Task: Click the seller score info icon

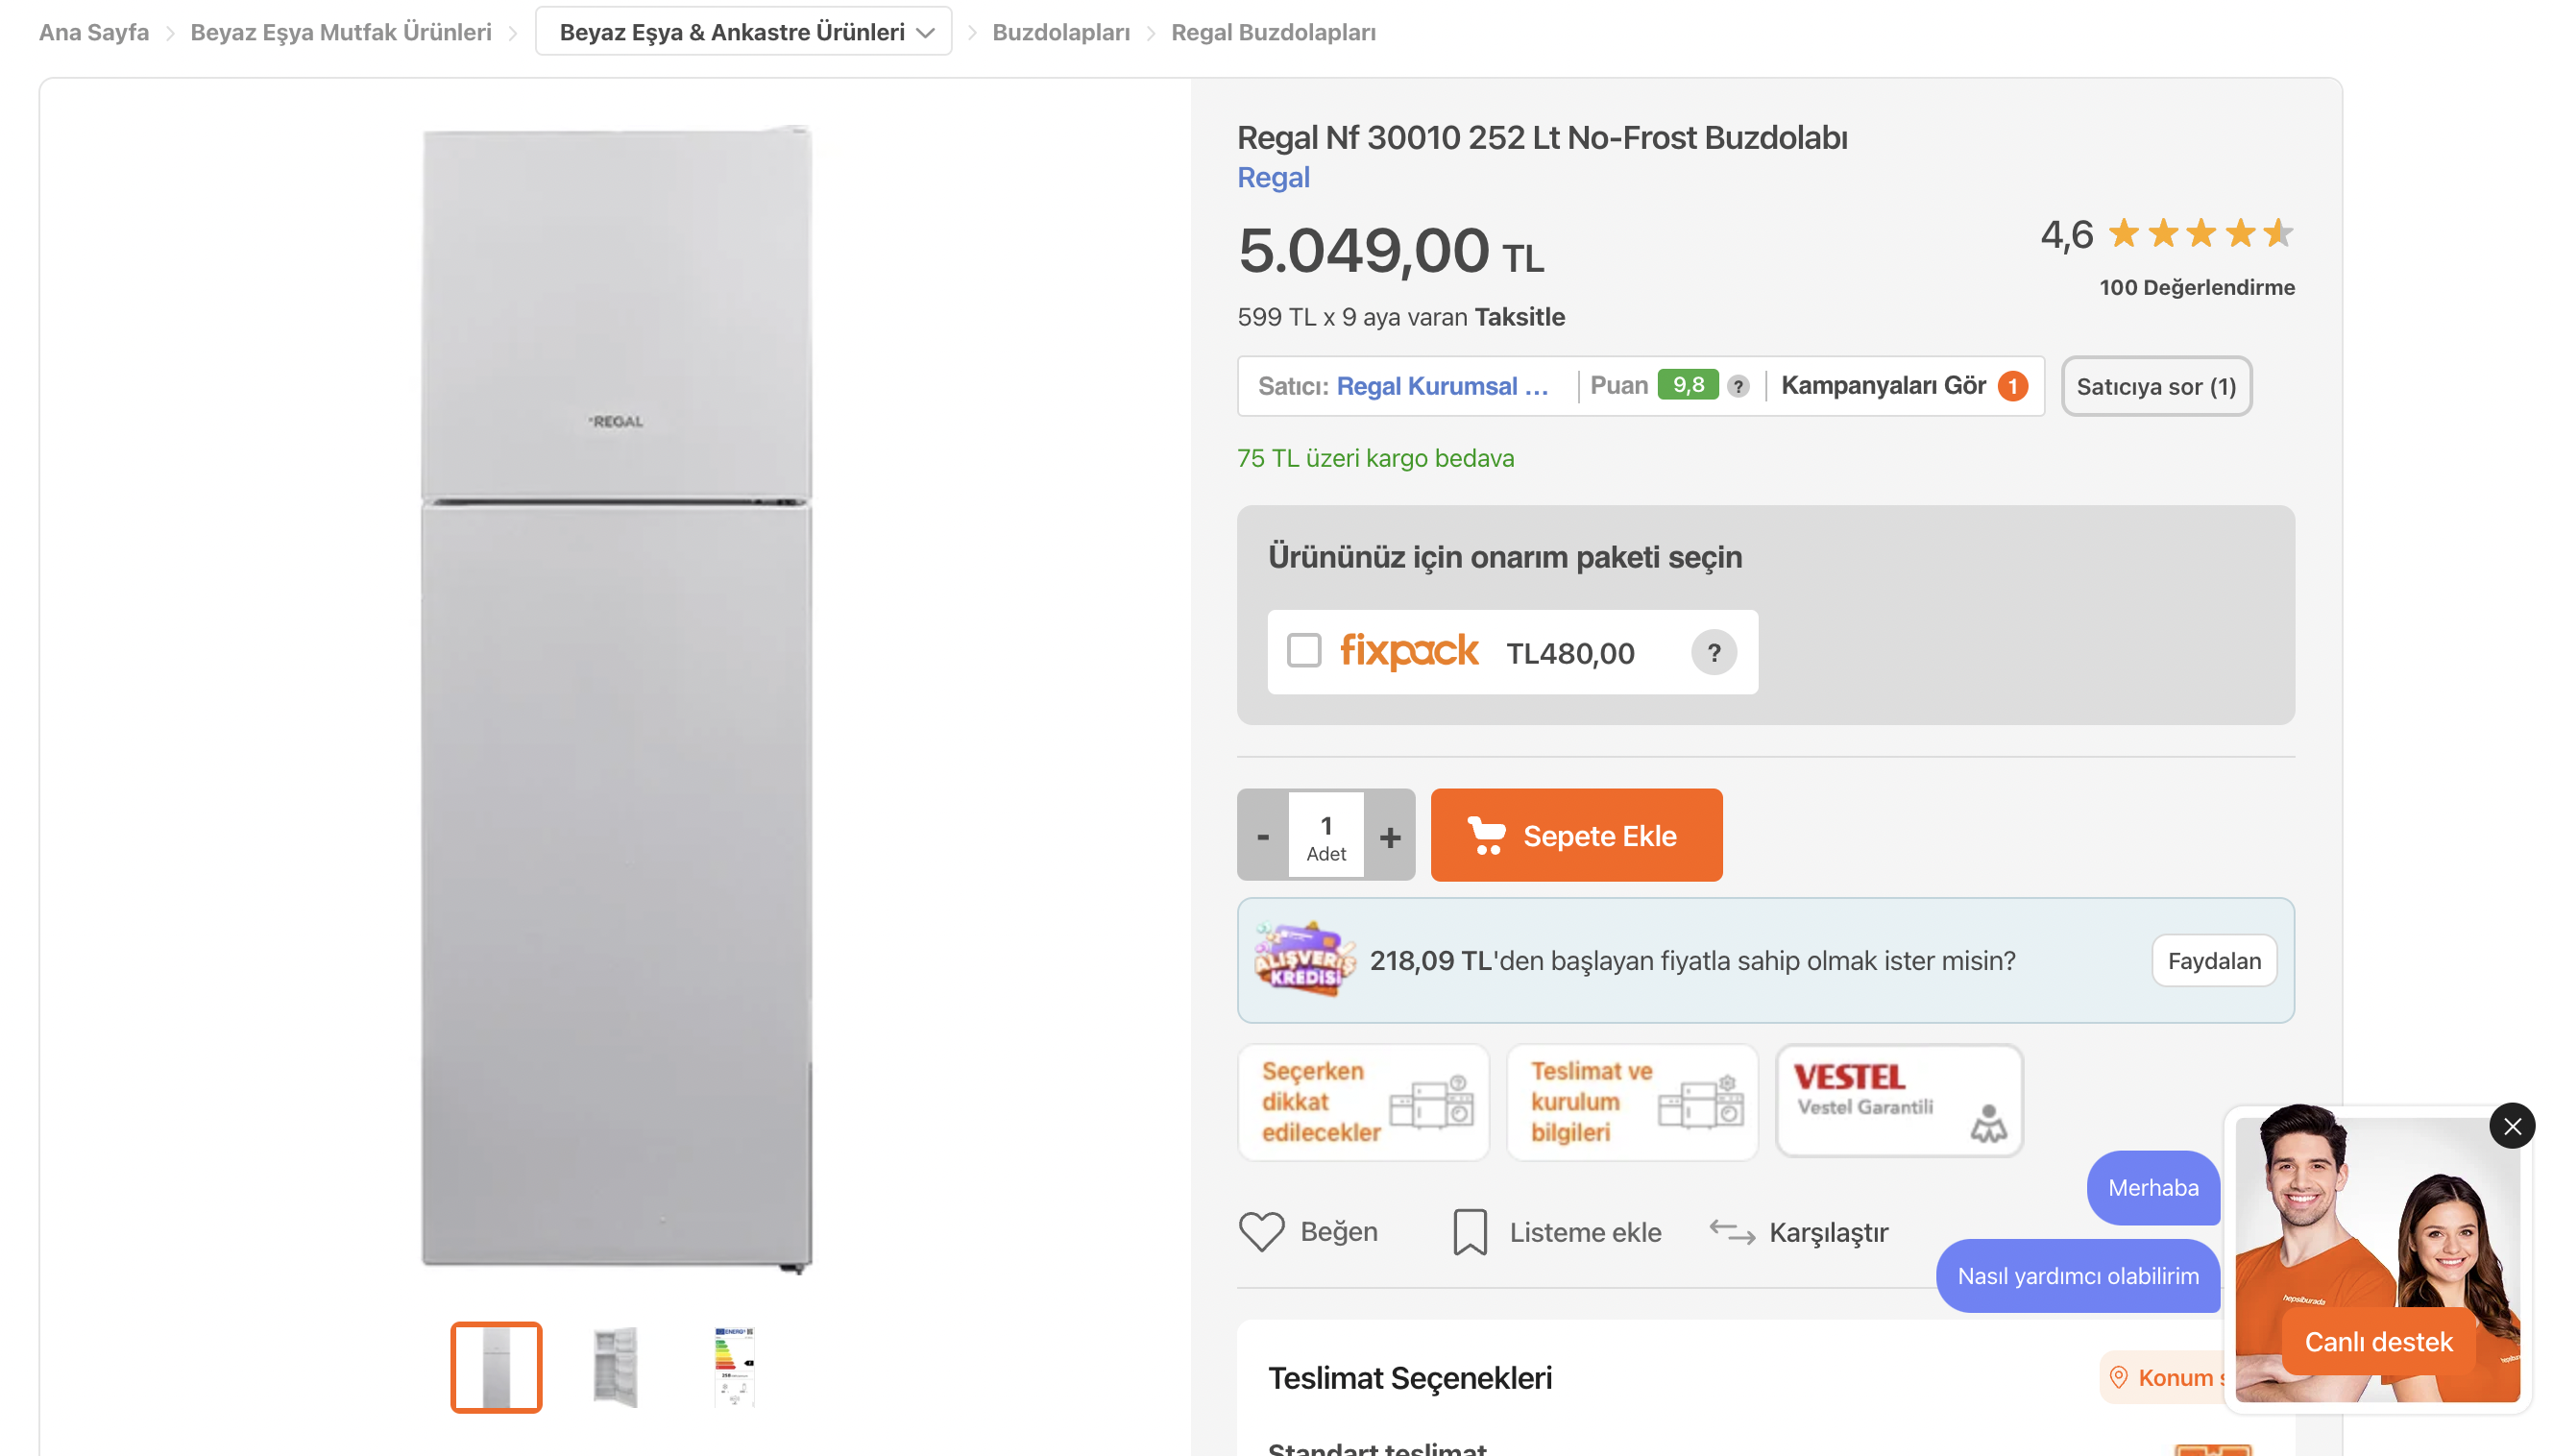Action: pos(1738,386)
